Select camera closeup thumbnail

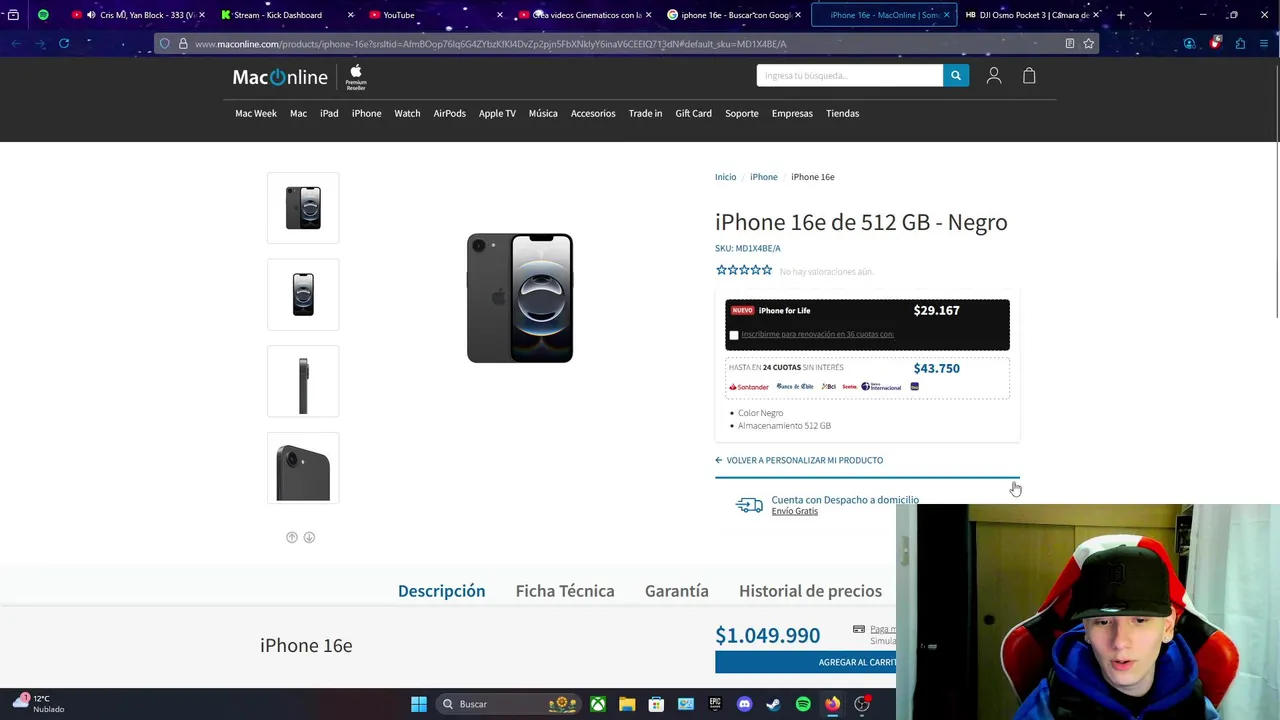[303, 469]
